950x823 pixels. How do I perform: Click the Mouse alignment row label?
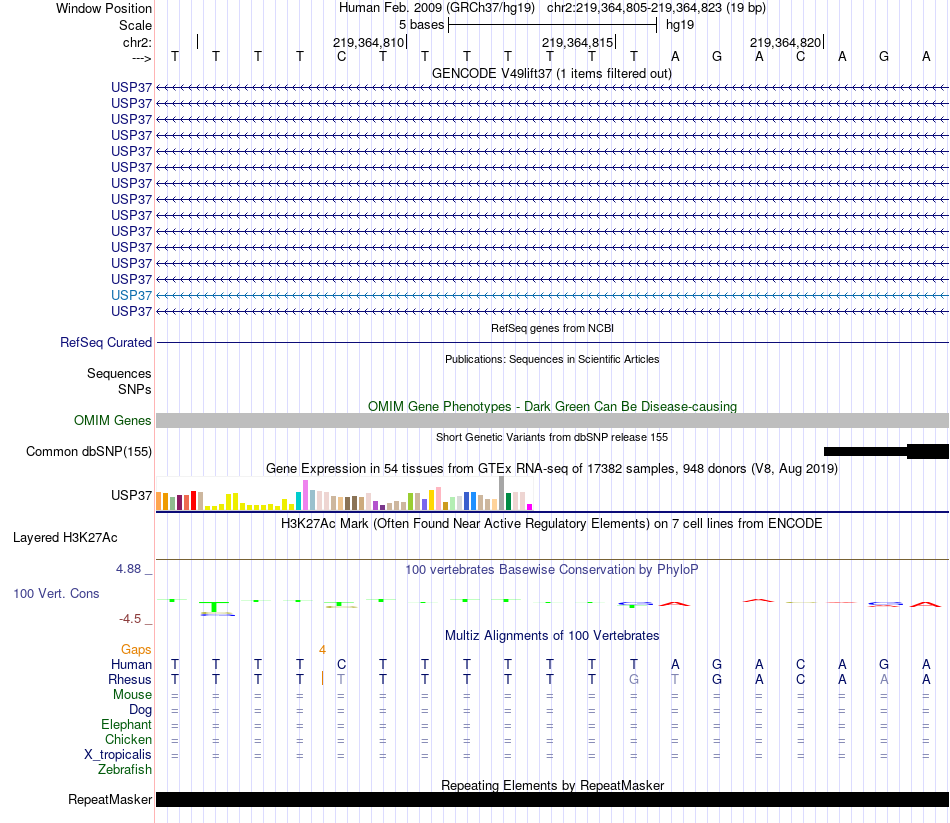point(132,695)
